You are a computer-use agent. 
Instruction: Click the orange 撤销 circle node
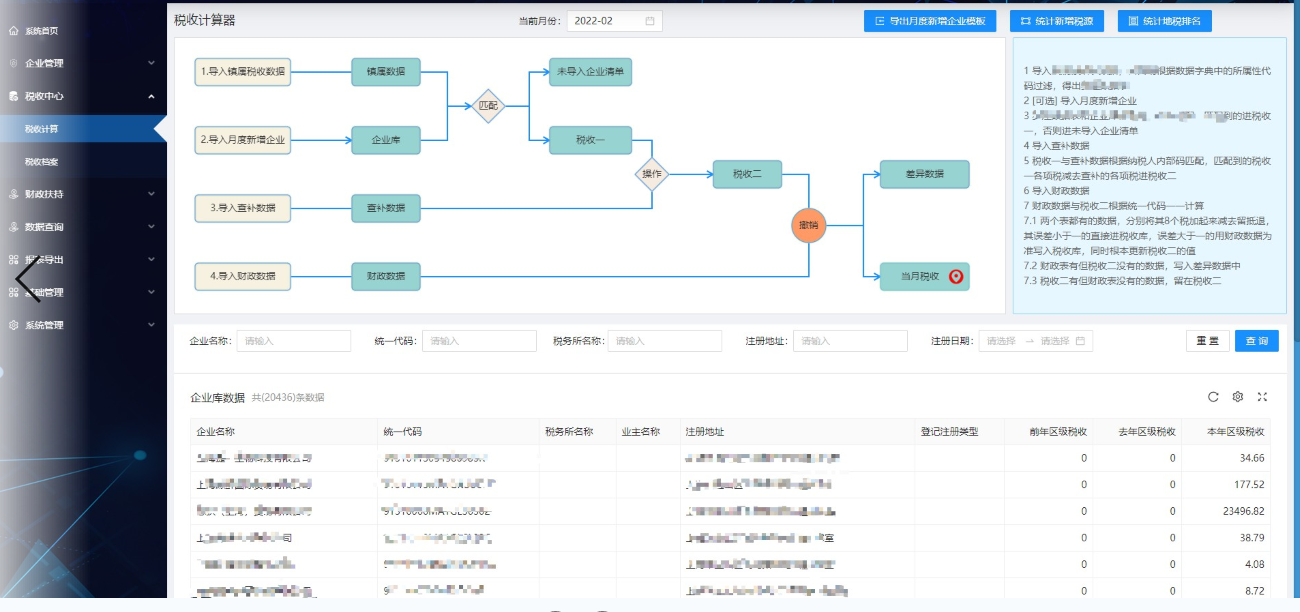(808, 225)
